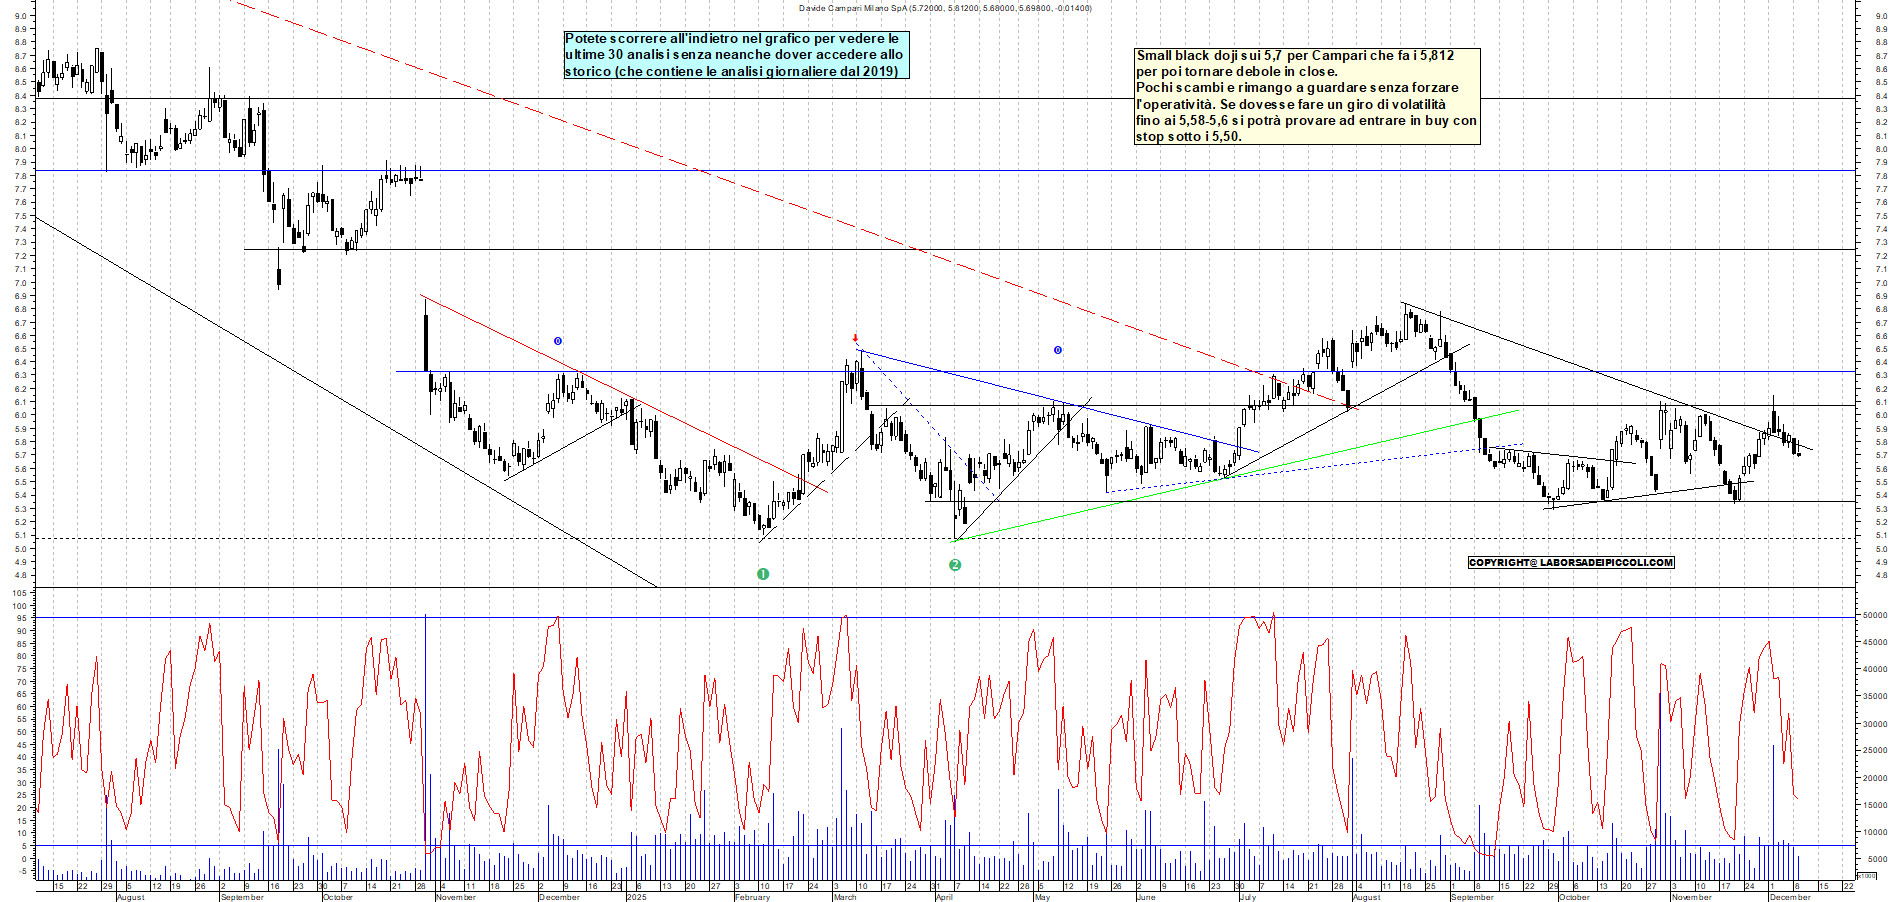Select the June label on the date axis
Screen dimensions: 1890x902
pyautogui.click(x=1146, y=897)
